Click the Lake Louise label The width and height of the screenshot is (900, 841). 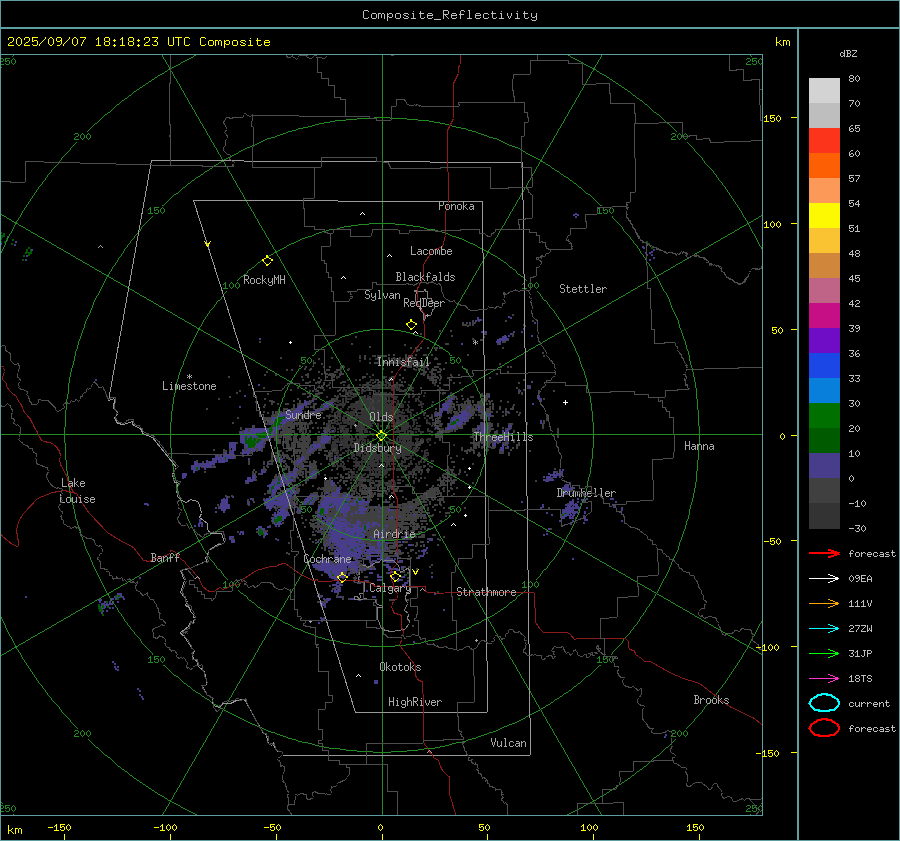click(78, 491)
